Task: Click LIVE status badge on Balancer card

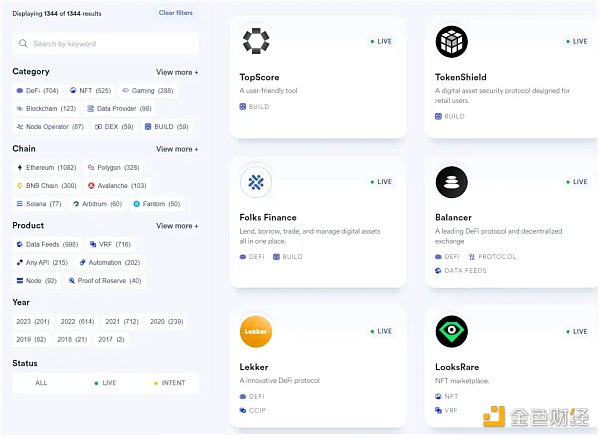Action: pyautogui.click(x=577, y=182)
